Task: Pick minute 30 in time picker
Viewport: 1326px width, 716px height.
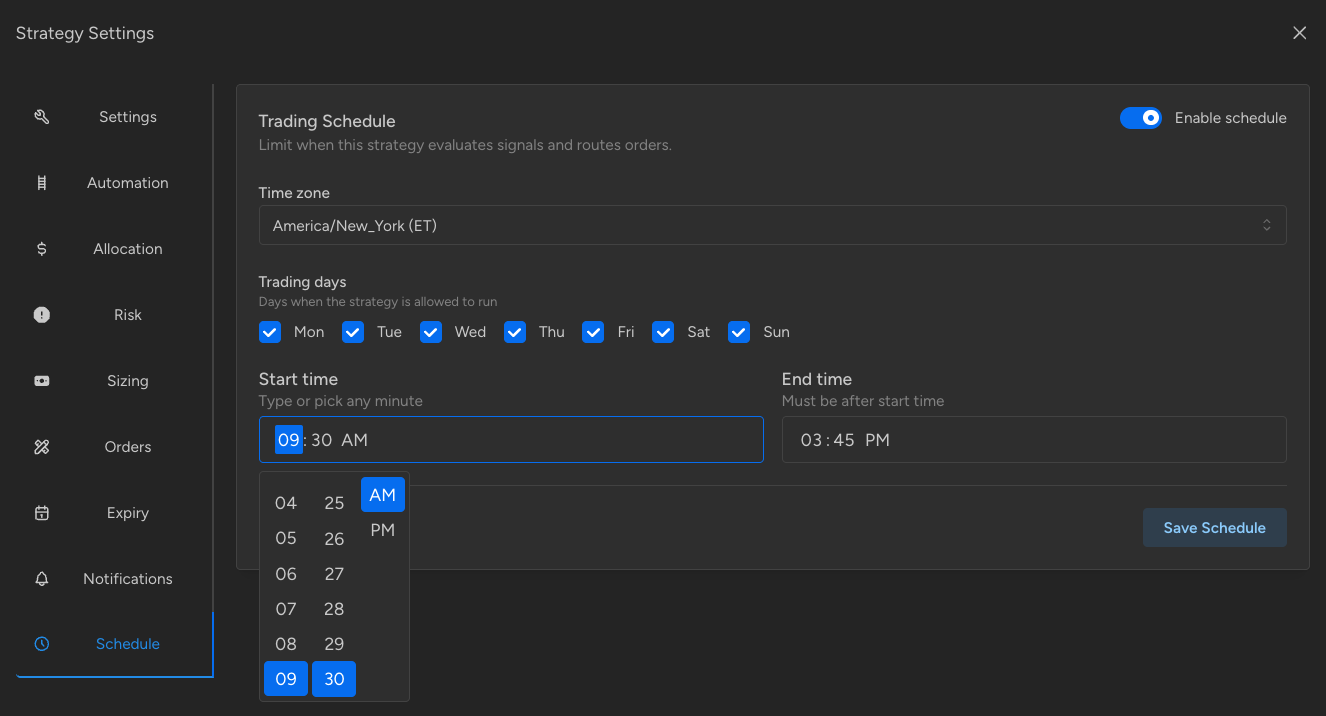Action: pos(334,679)
